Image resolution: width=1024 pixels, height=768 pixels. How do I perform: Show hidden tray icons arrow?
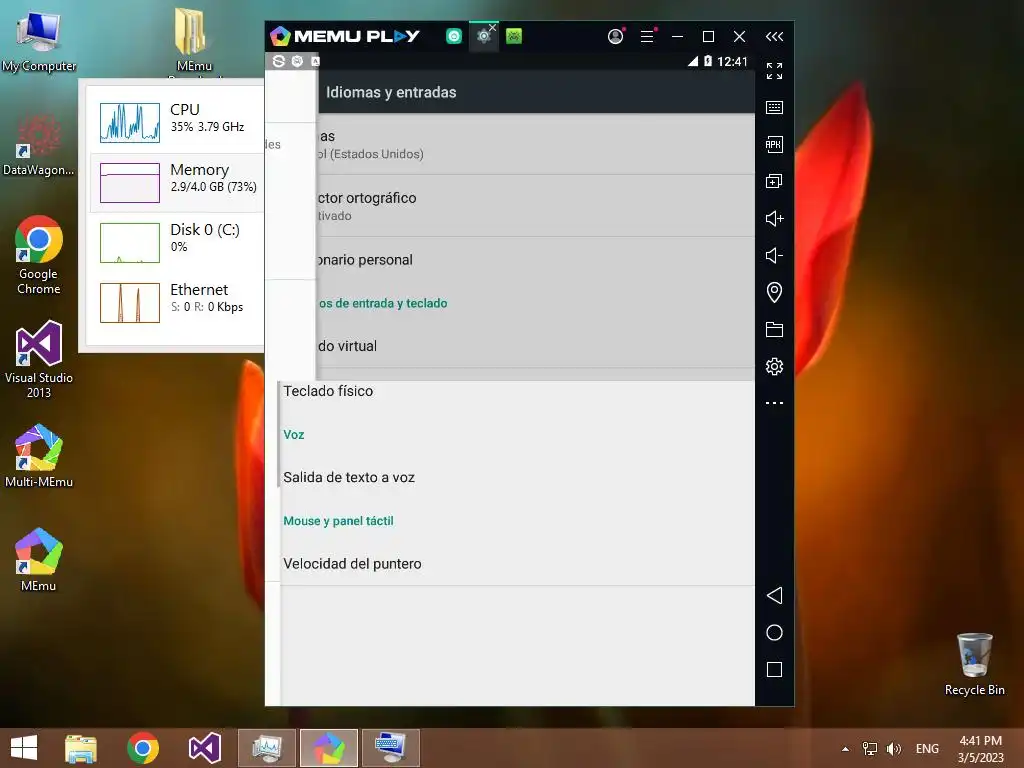click(x=846, y=749)
